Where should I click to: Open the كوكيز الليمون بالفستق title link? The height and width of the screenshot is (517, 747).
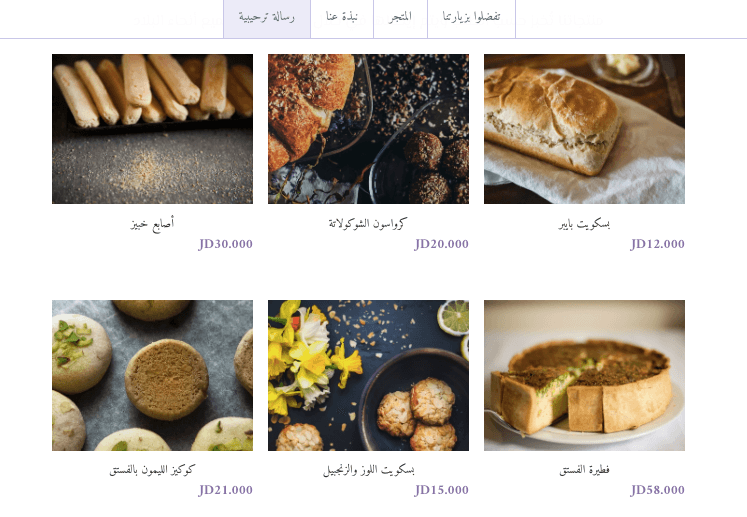tap(152, 470)
